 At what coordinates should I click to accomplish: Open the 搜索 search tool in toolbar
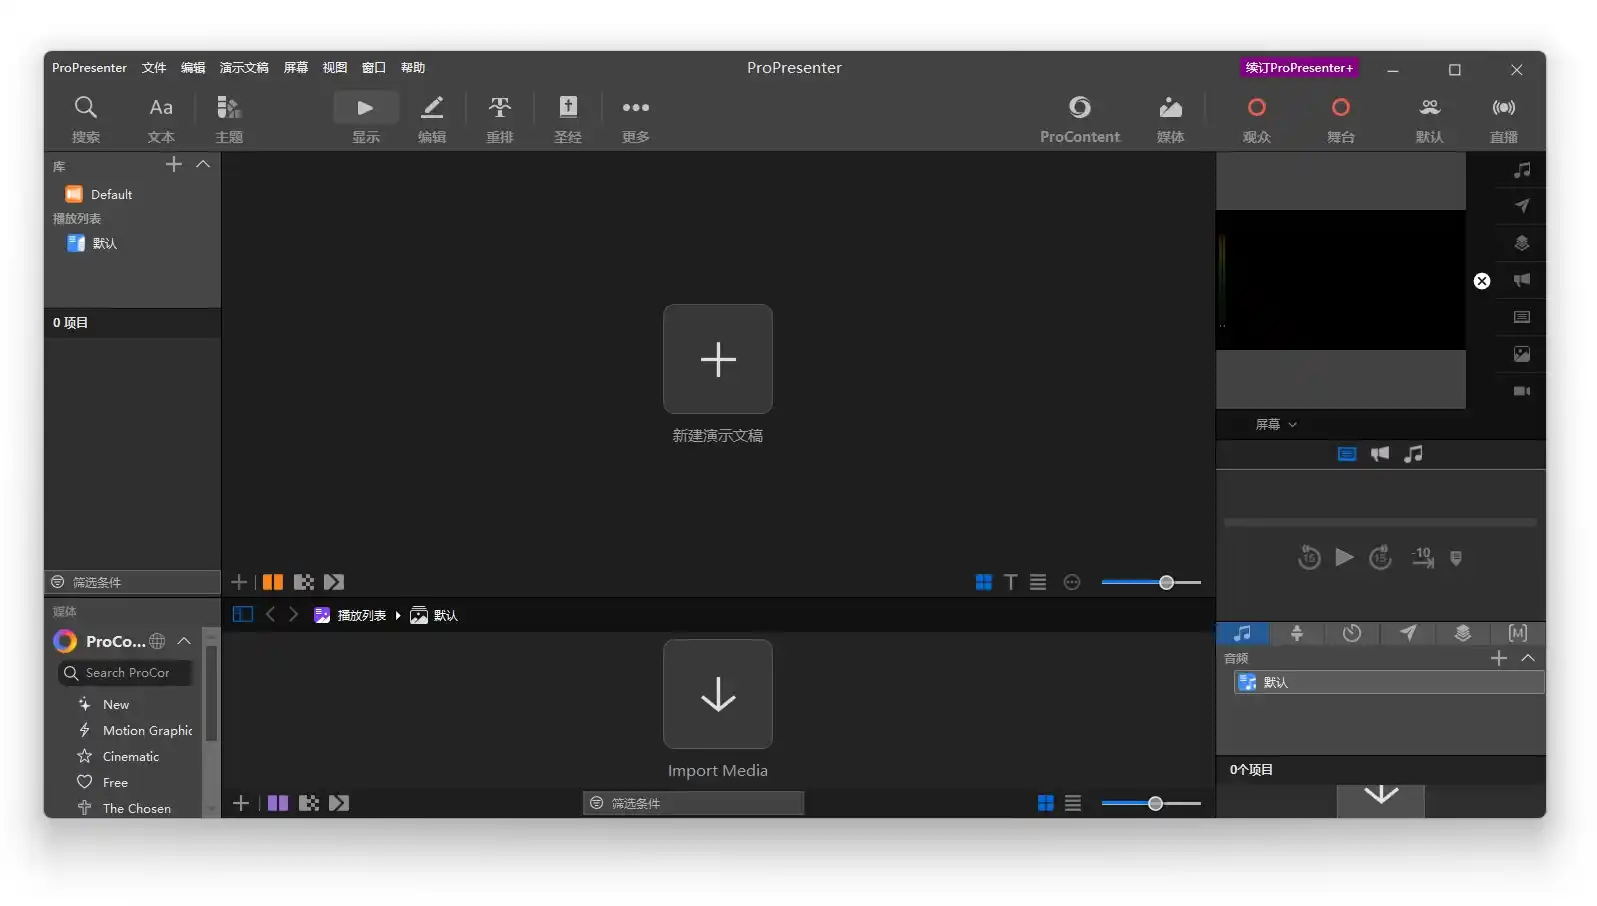point(86,118)
